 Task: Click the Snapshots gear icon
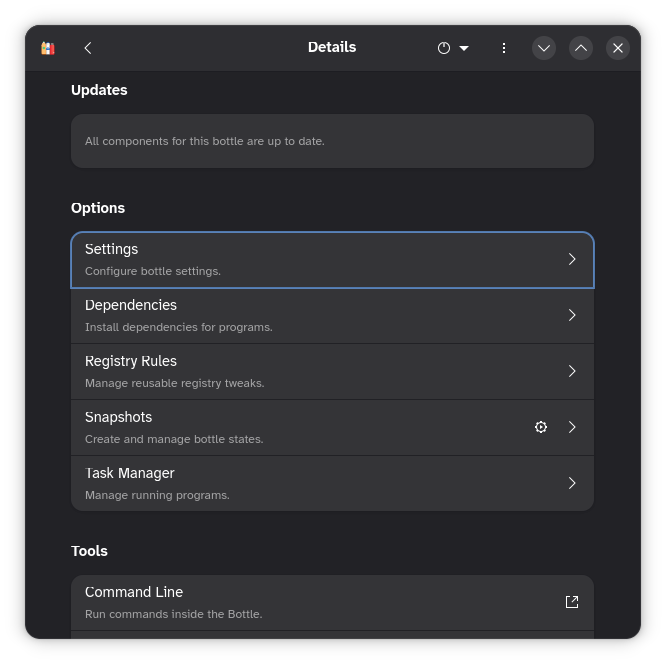click(x=541, y=427)
